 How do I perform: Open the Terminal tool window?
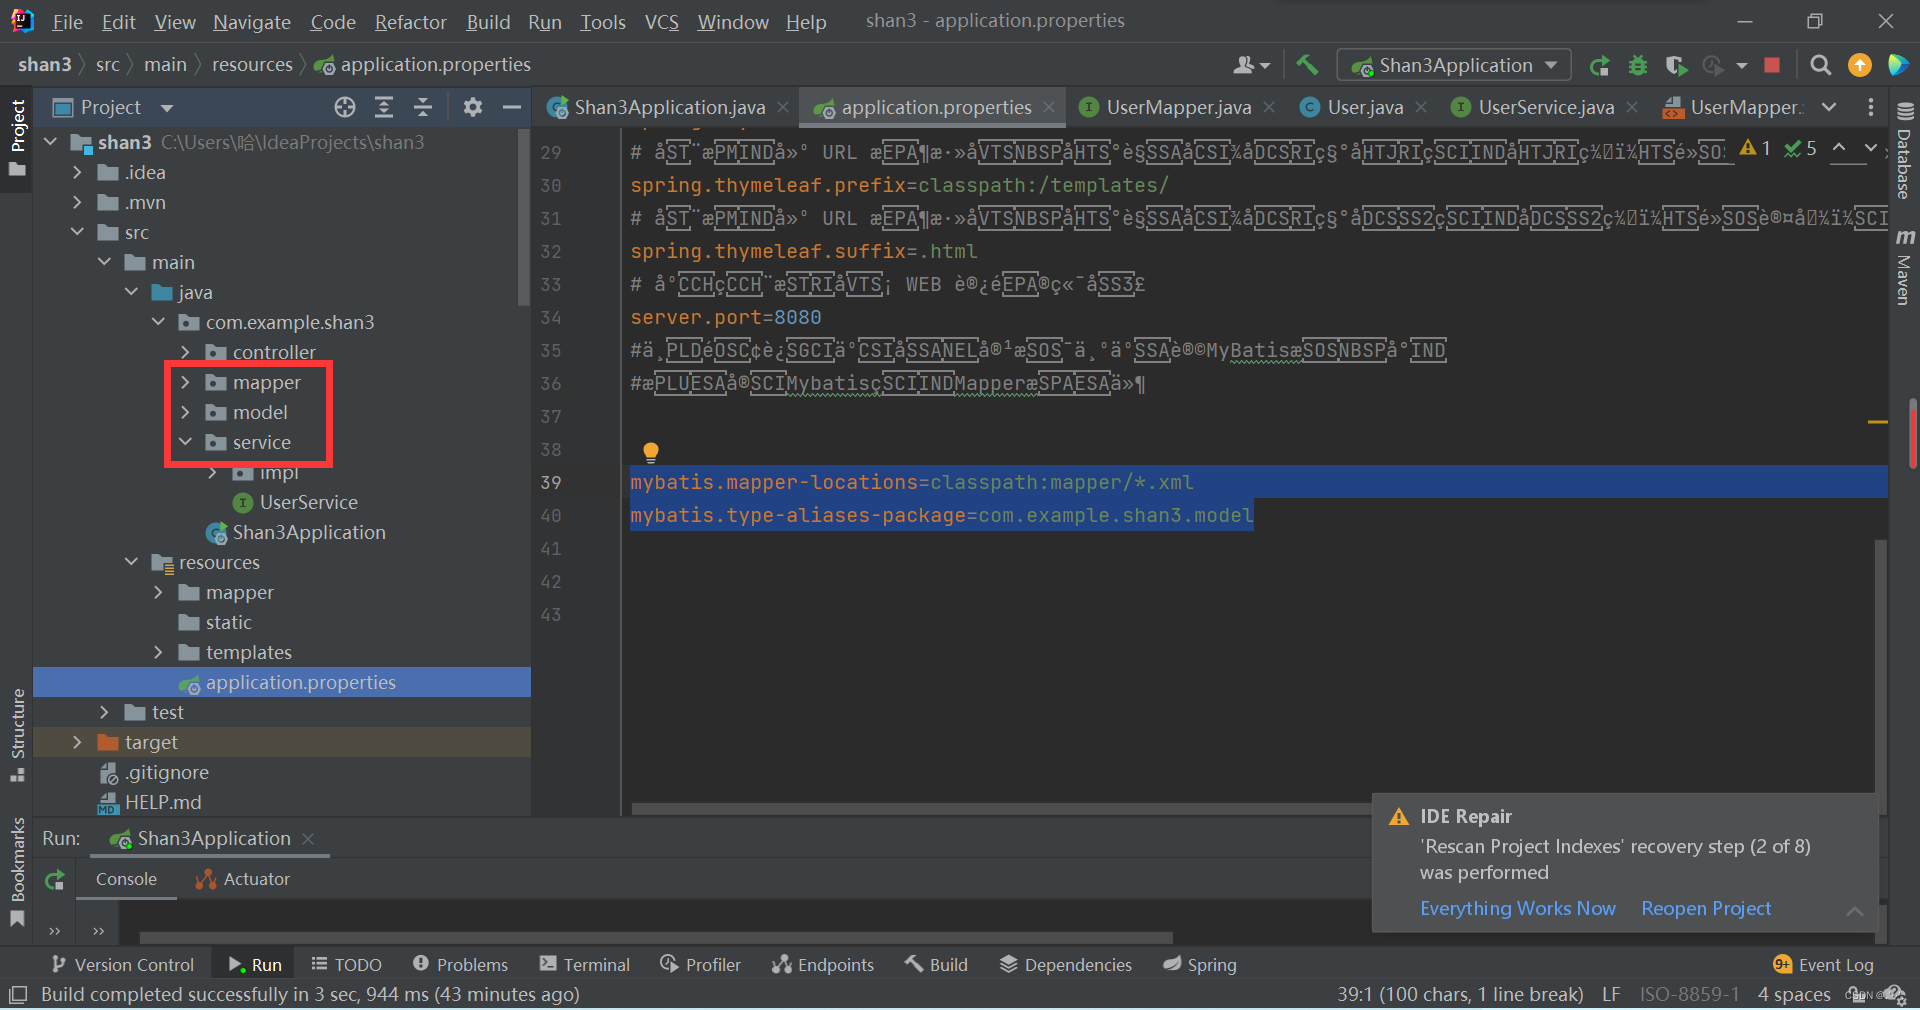[585, 965]
